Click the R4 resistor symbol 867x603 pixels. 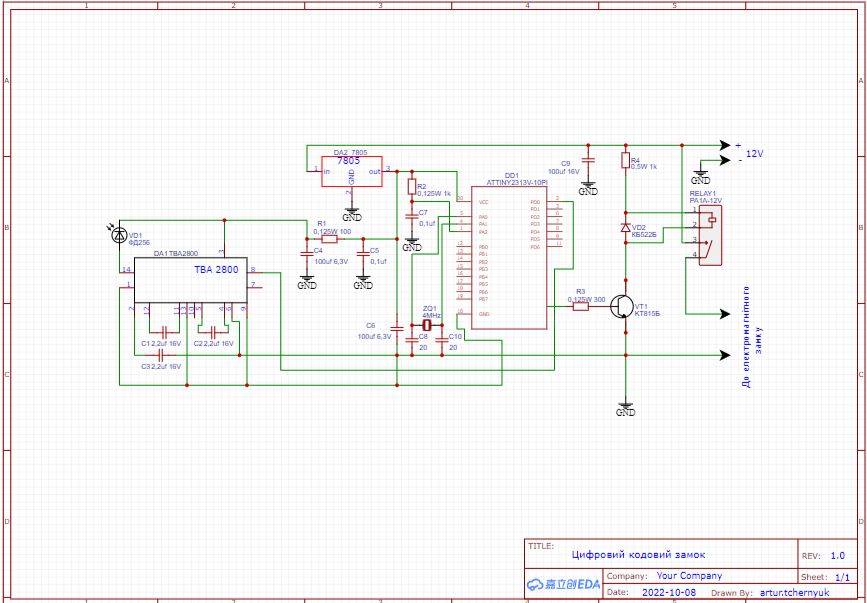pos(626,160)
